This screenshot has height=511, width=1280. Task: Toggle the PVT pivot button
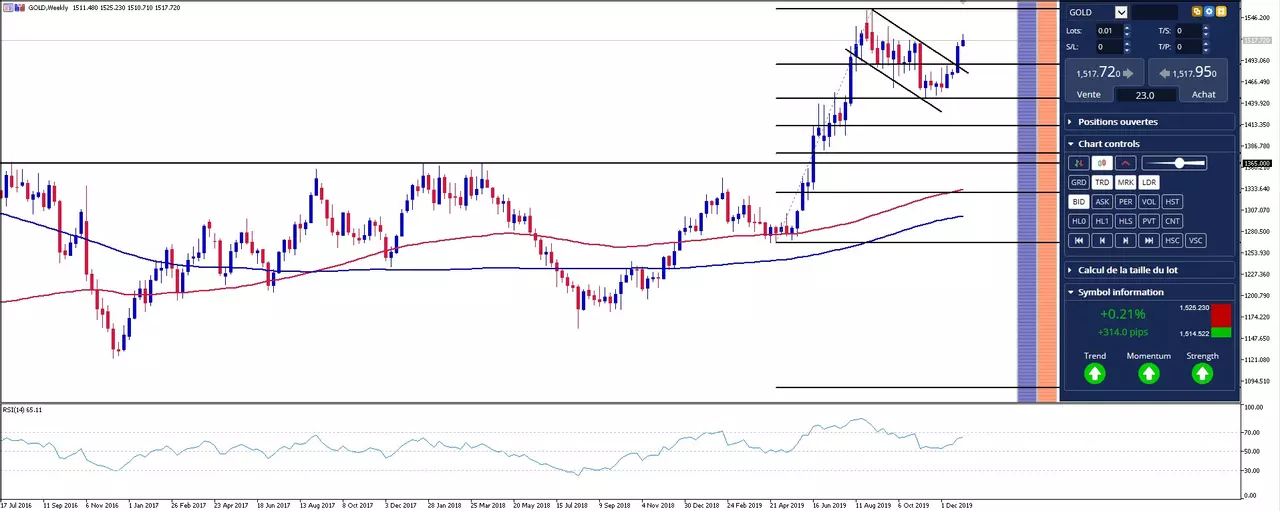click(x=1149, y=221)
